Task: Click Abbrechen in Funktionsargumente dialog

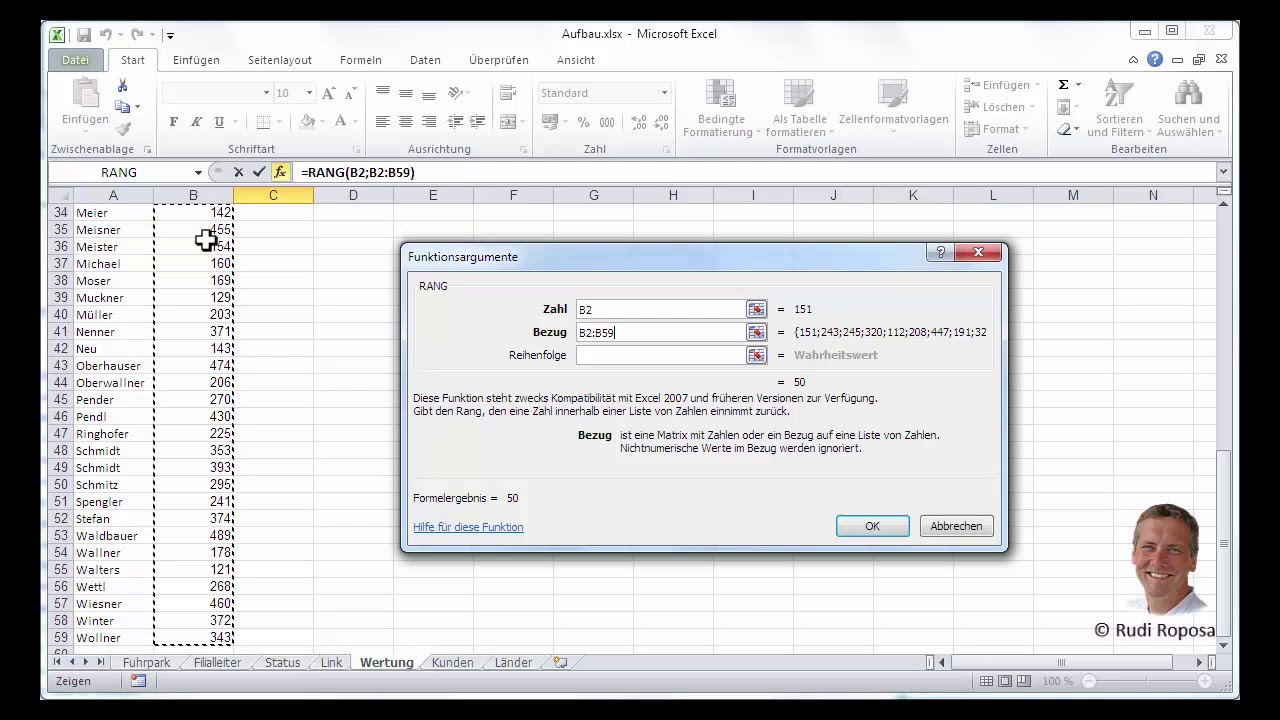Action: (956, 526)
